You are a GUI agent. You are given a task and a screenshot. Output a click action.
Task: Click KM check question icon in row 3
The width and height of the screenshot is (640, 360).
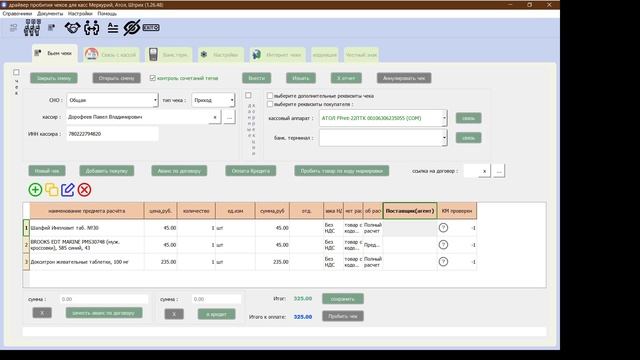[443, 262]
